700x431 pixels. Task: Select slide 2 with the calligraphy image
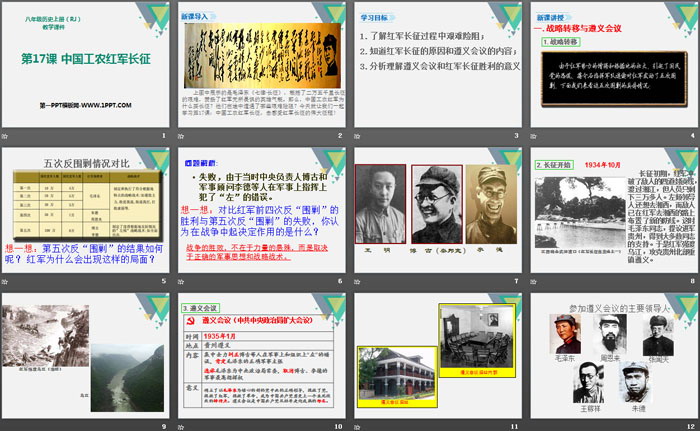point(262,65)
